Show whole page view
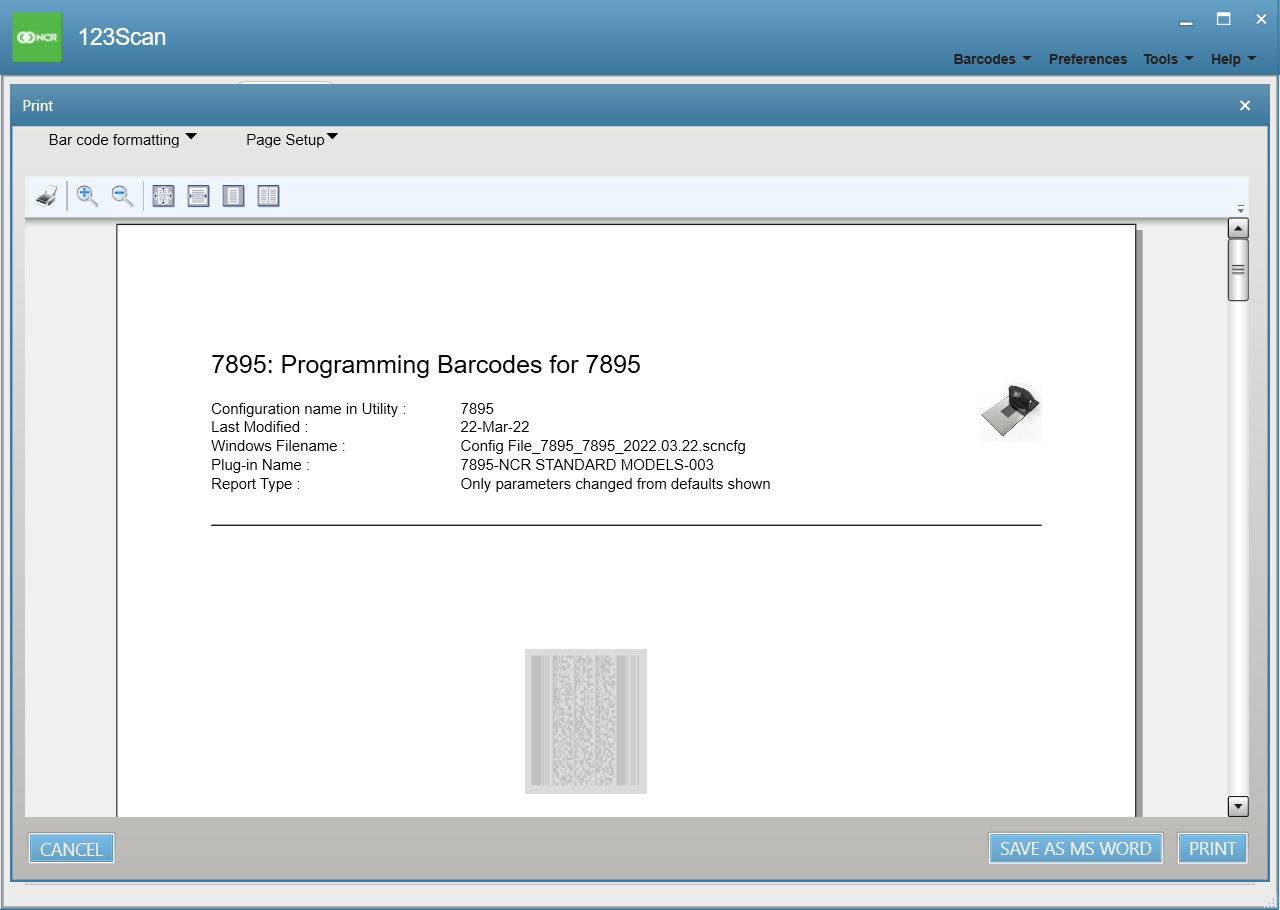 (x=233, y=196)
